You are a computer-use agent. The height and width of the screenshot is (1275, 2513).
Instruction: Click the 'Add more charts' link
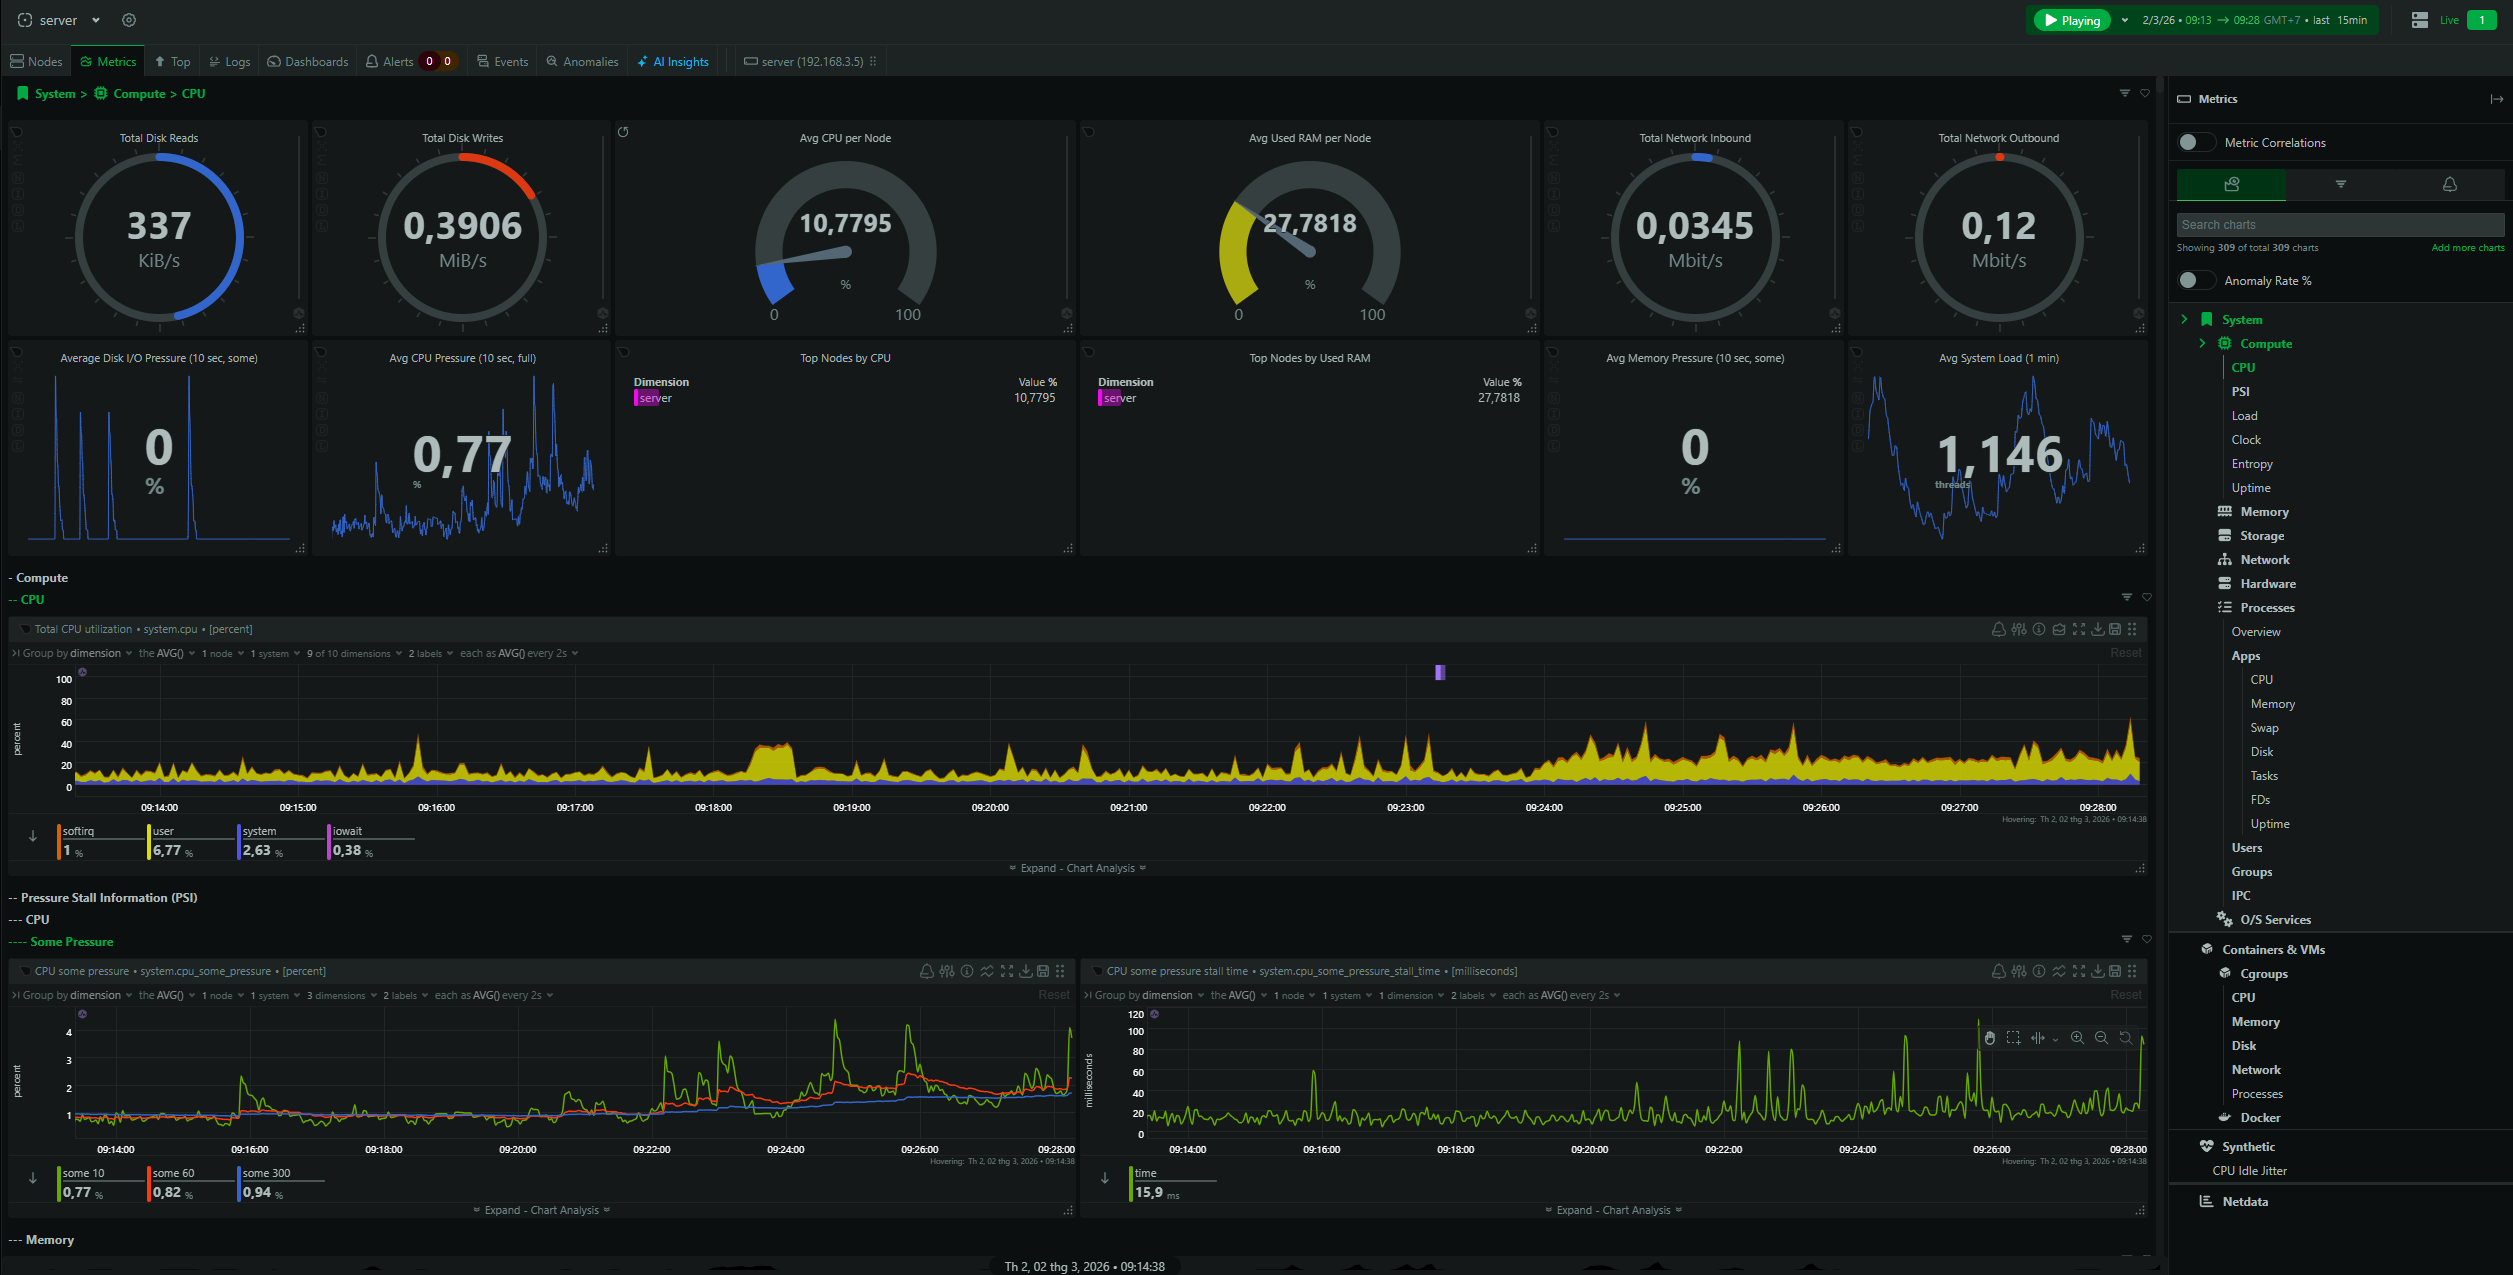pos(2467,248)
